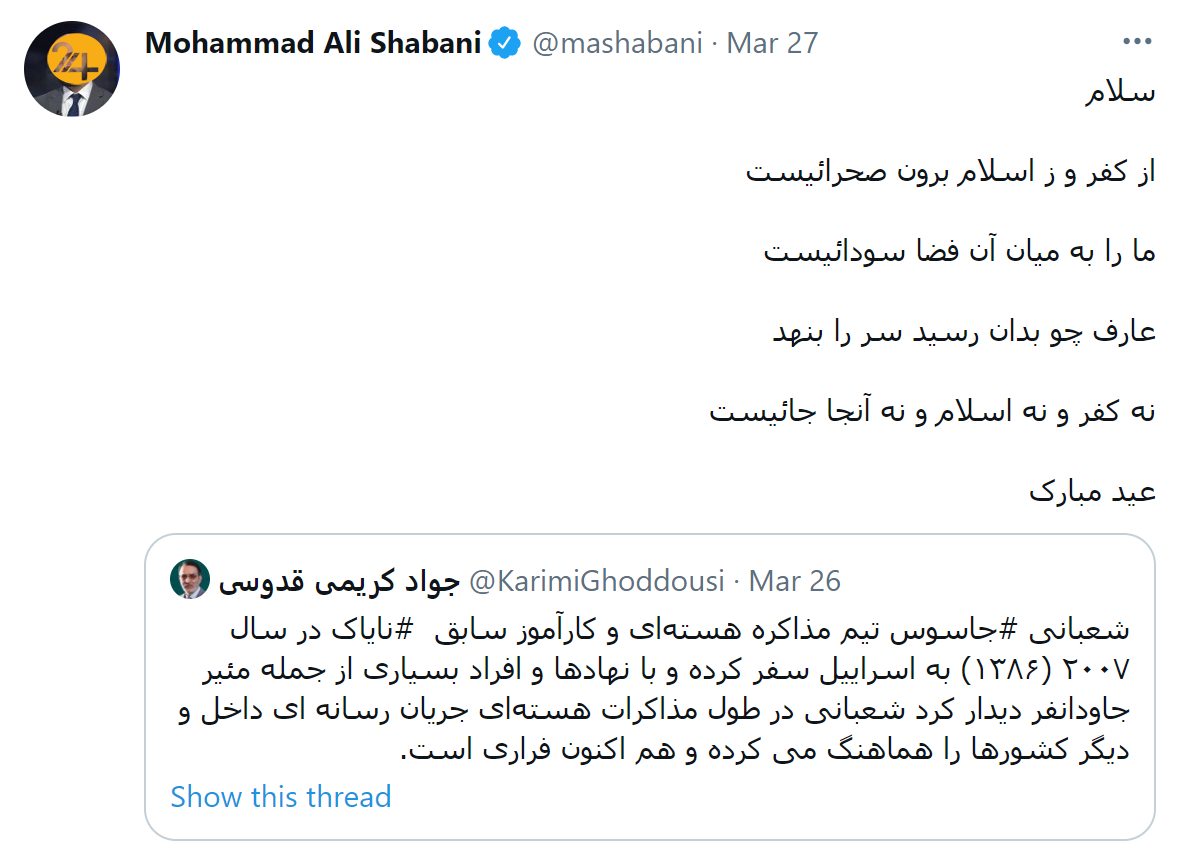Click the عید مبارک closing line
1187x860 pixels.
(x=1092, y=492)
